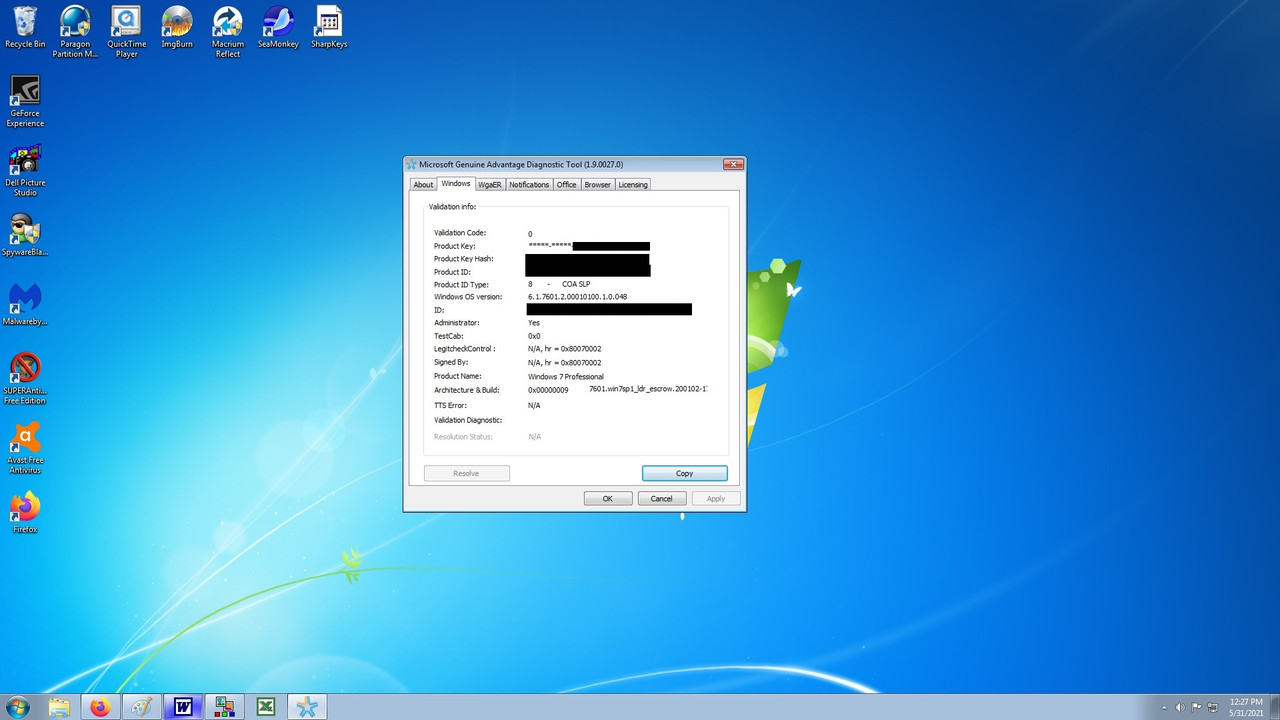Viewport: 1280px width, 720px height.
Task: Launch SharpKeys desktop shortcut
Action: 329,27
